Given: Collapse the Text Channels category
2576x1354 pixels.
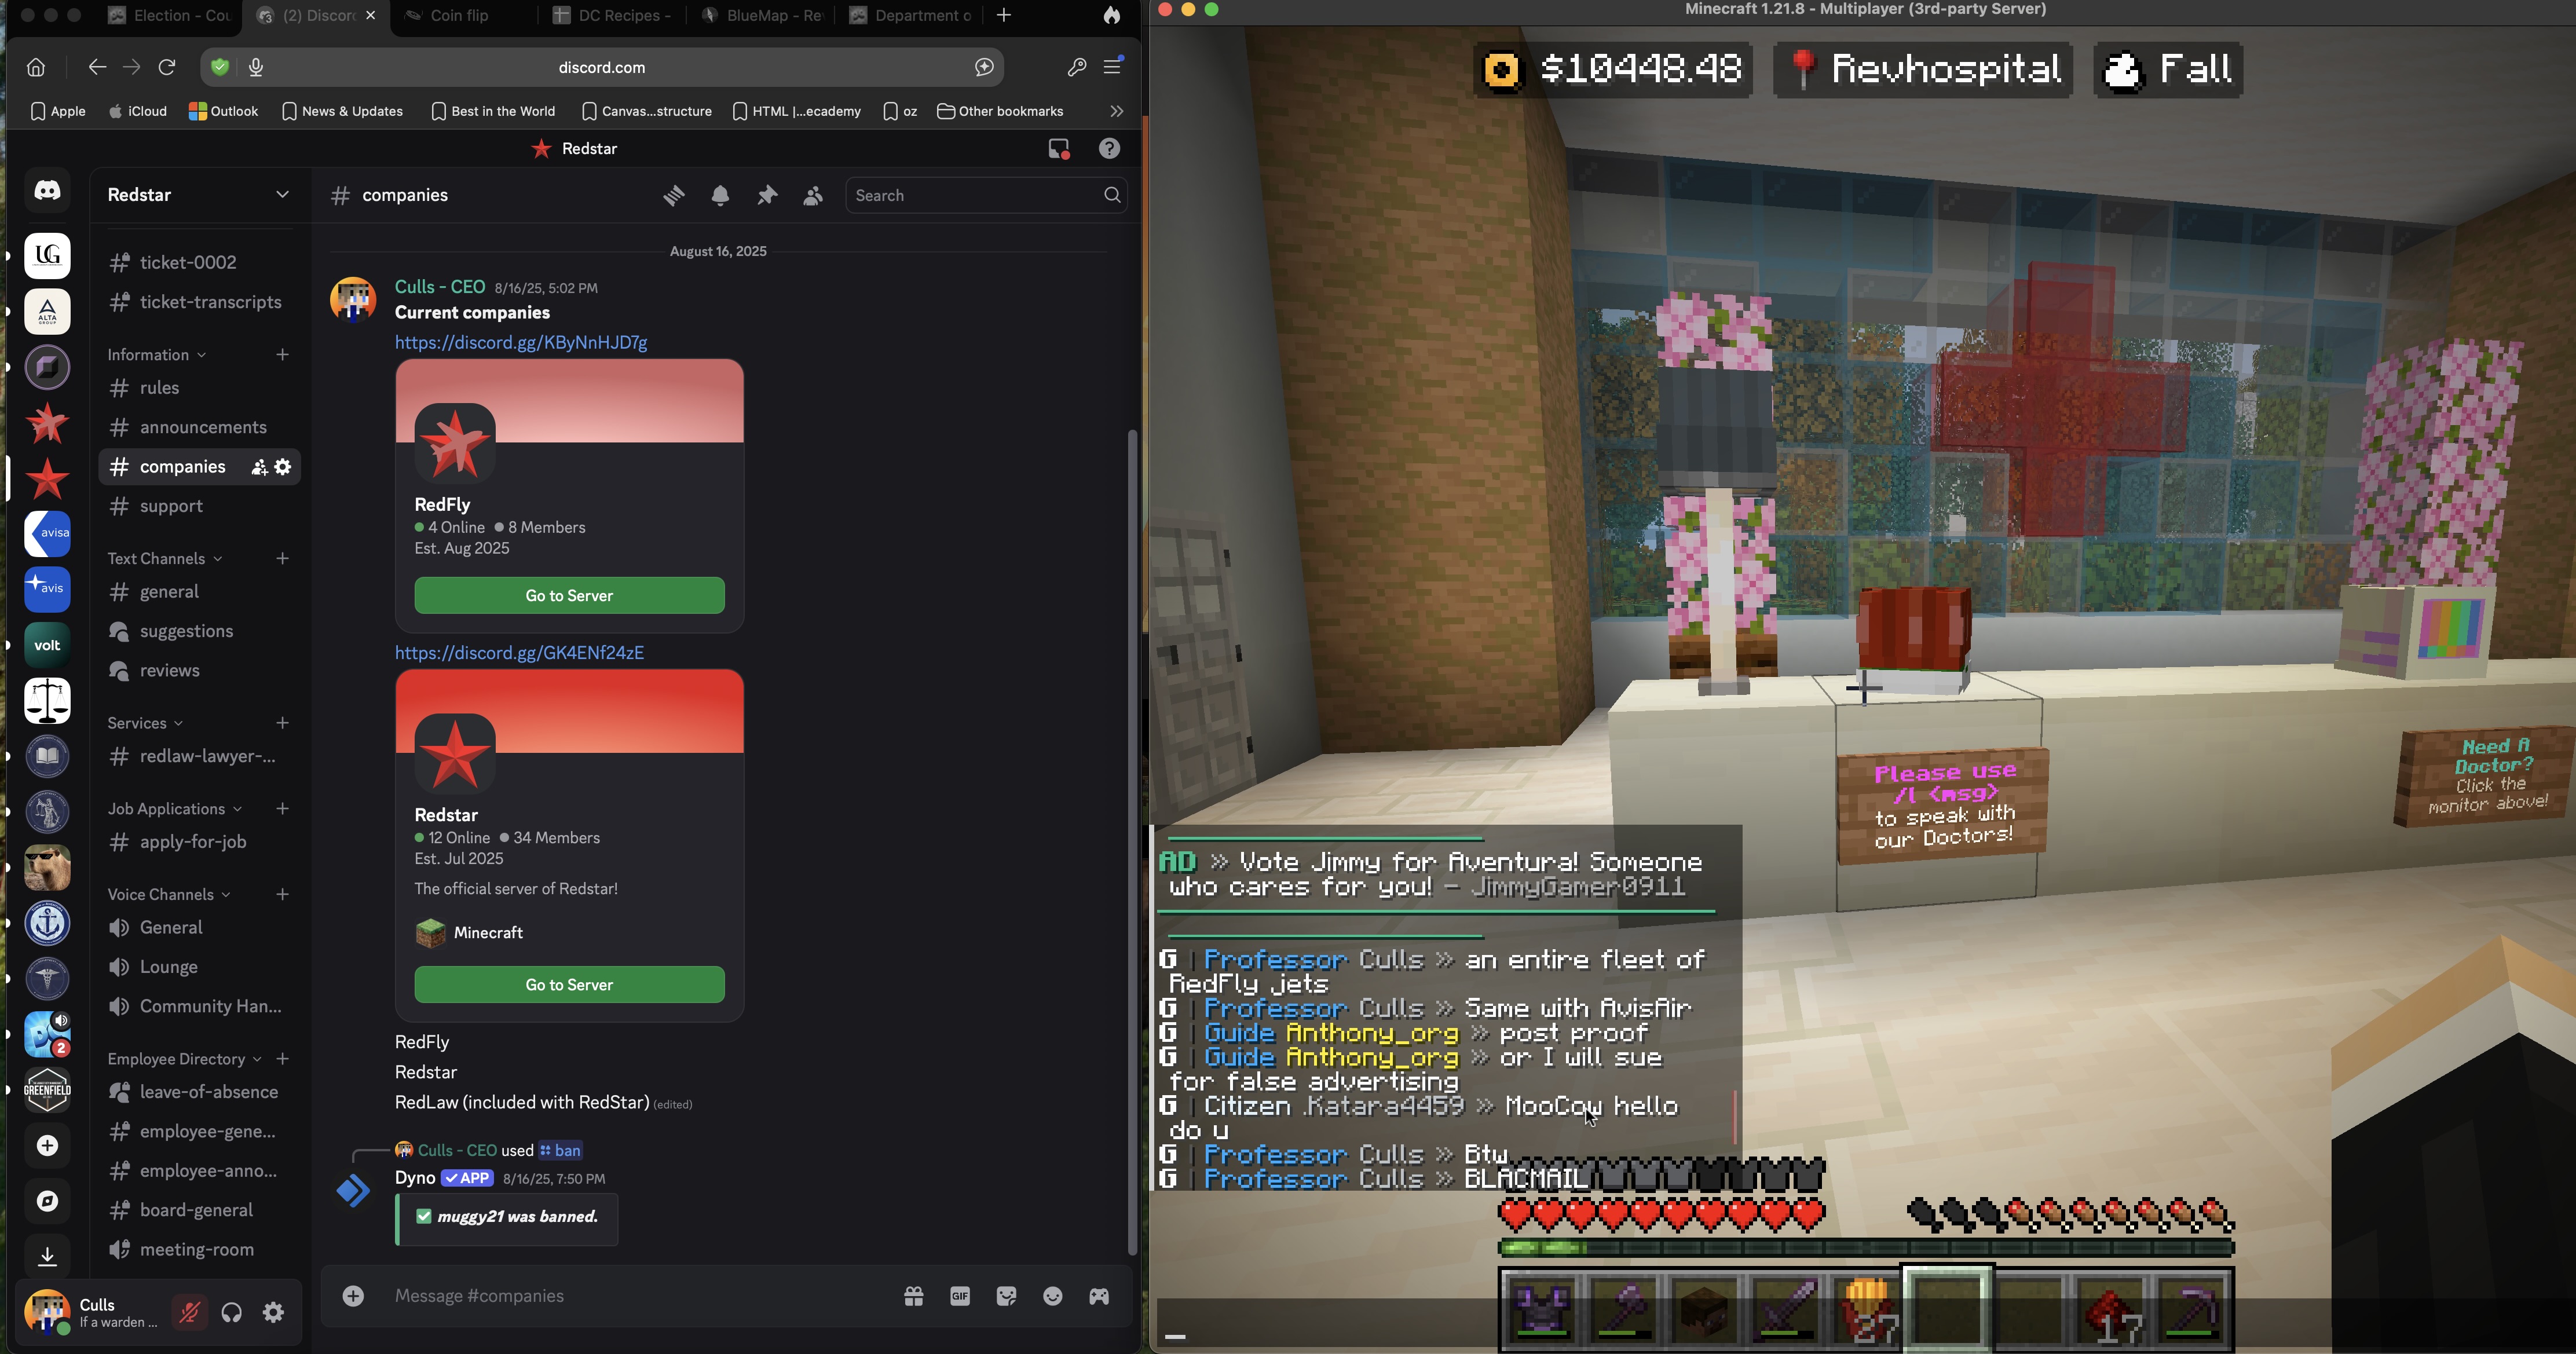Looking at the screenshot, I should 165,559.
